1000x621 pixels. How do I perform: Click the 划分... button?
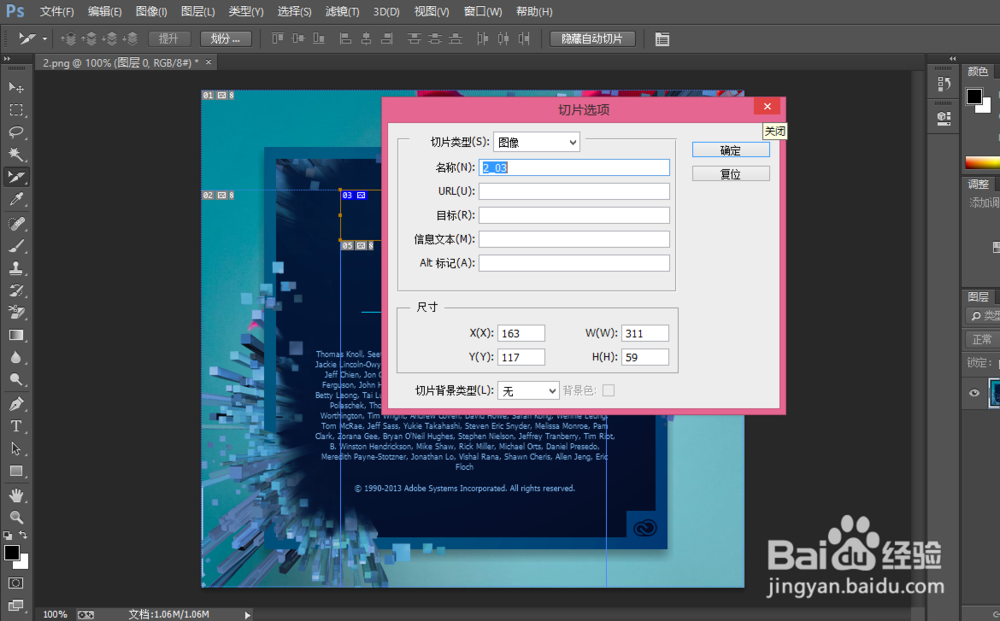coord(225,39)
